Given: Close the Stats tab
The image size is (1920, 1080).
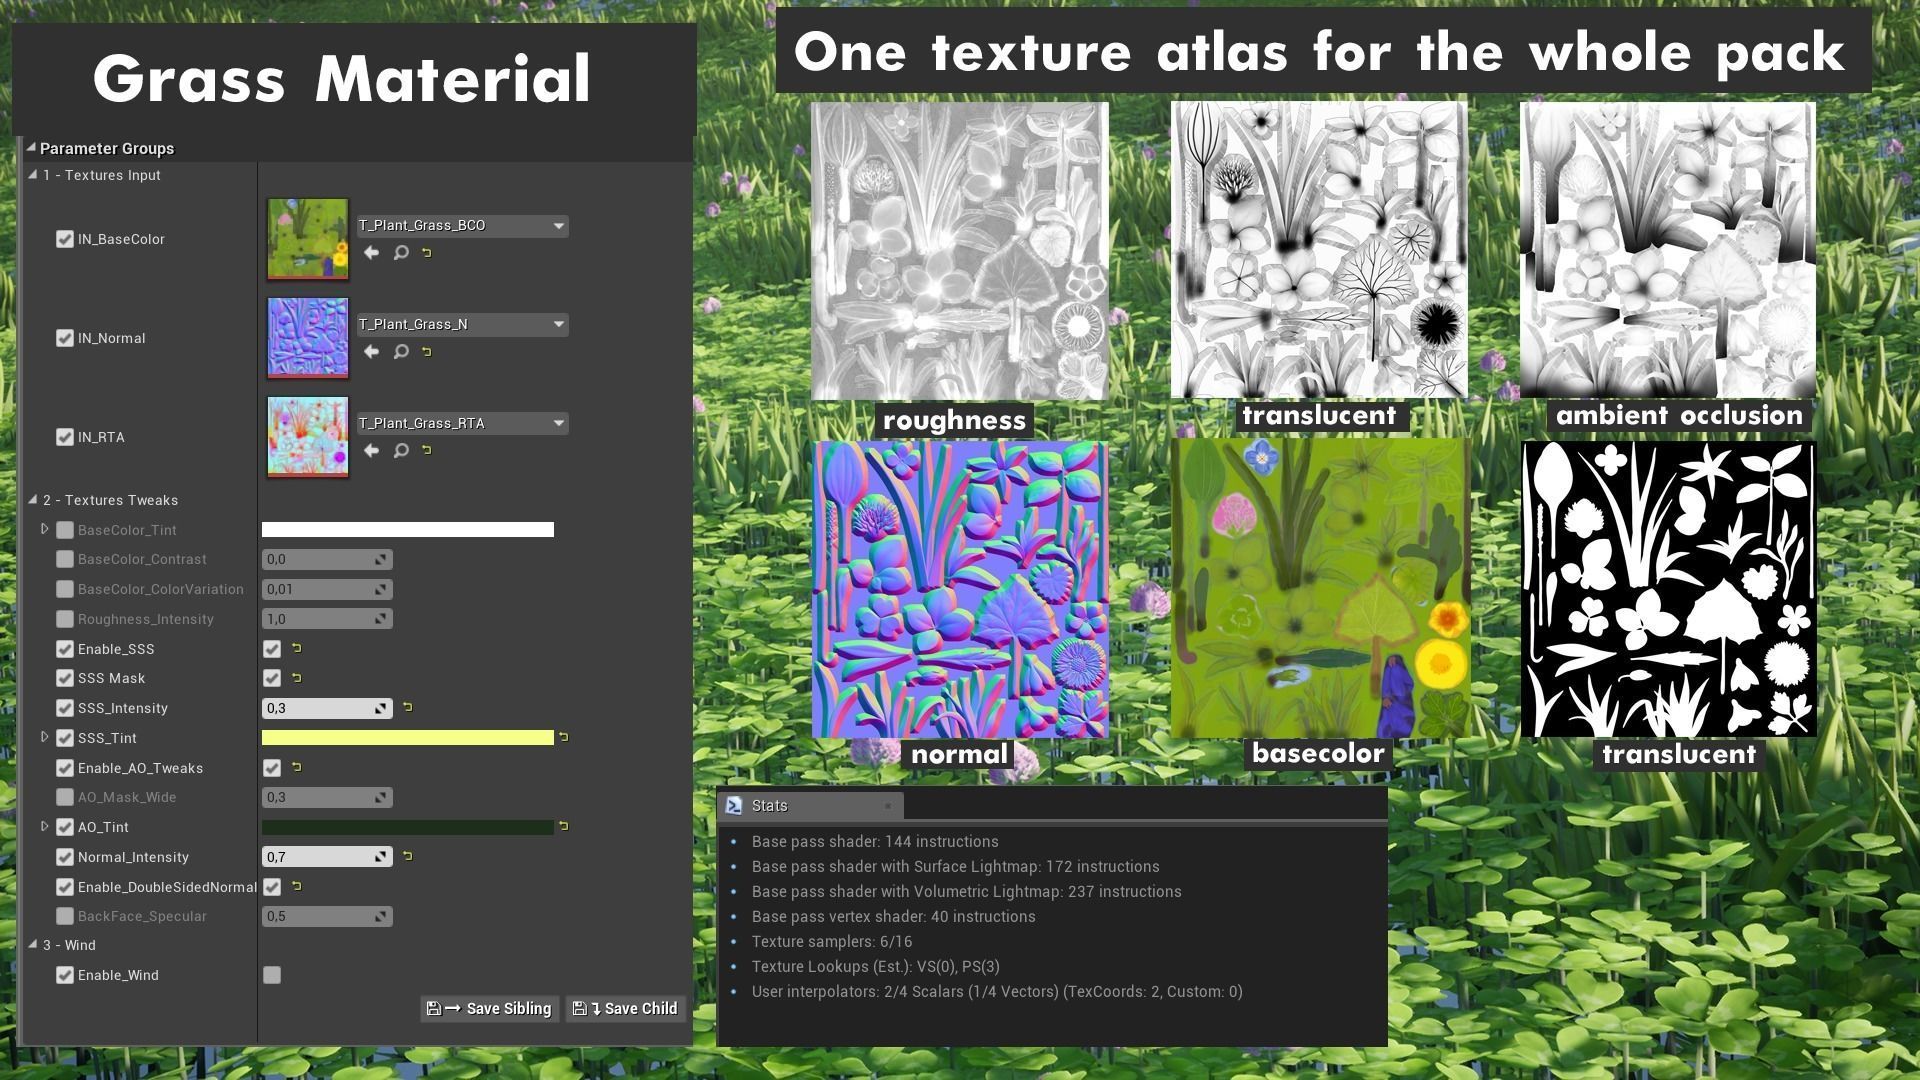Looking at the screenshot, I should click(x=887, y=806).
